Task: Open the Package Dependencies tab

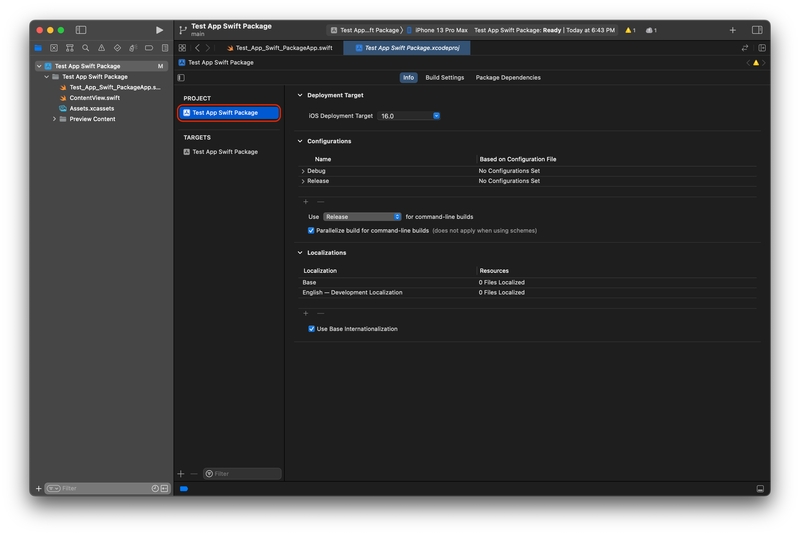Action: click(x=508, y=77)
